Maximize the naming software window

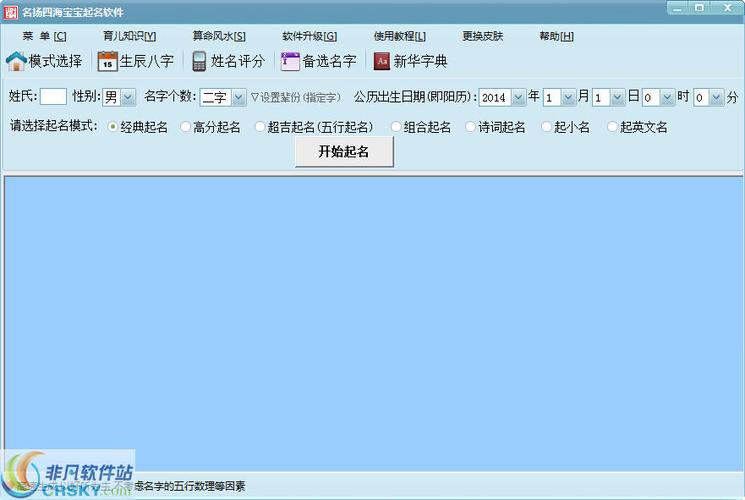[x=699, y=8]
